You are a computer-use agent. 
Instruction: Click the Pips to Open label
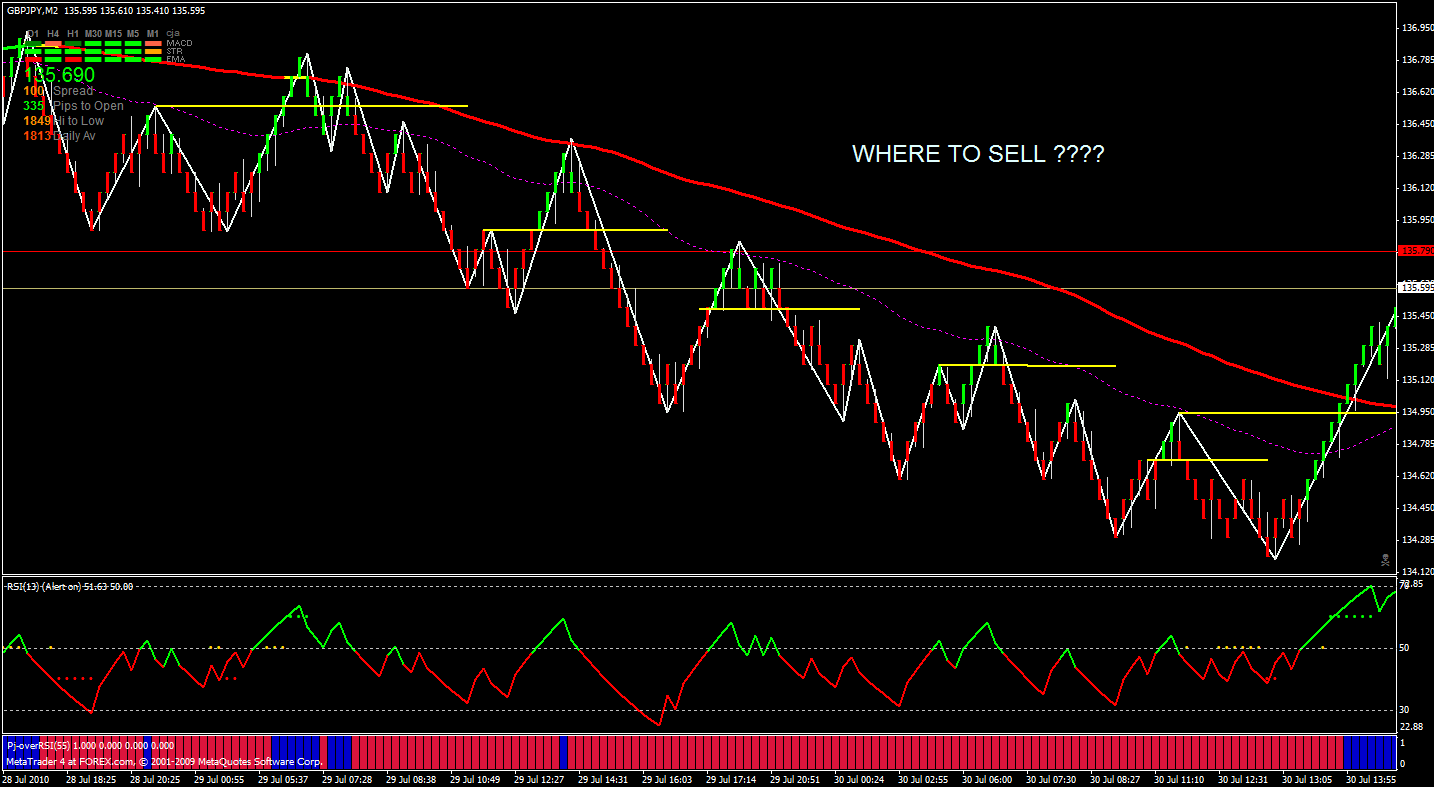[88, 106]
